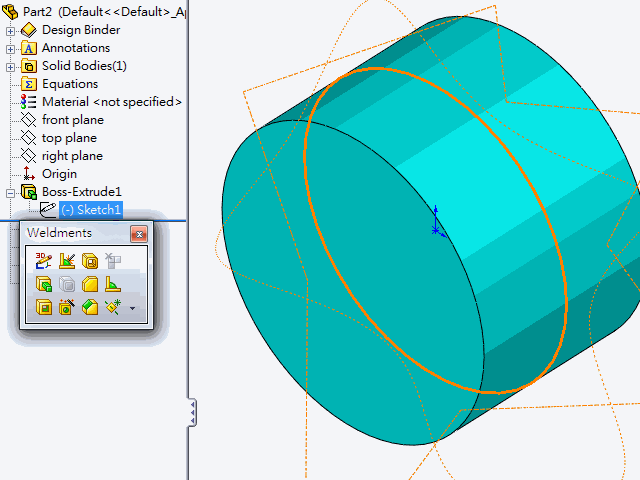Select the Boss-Extrude1 feature

click(x=82, y=192)
